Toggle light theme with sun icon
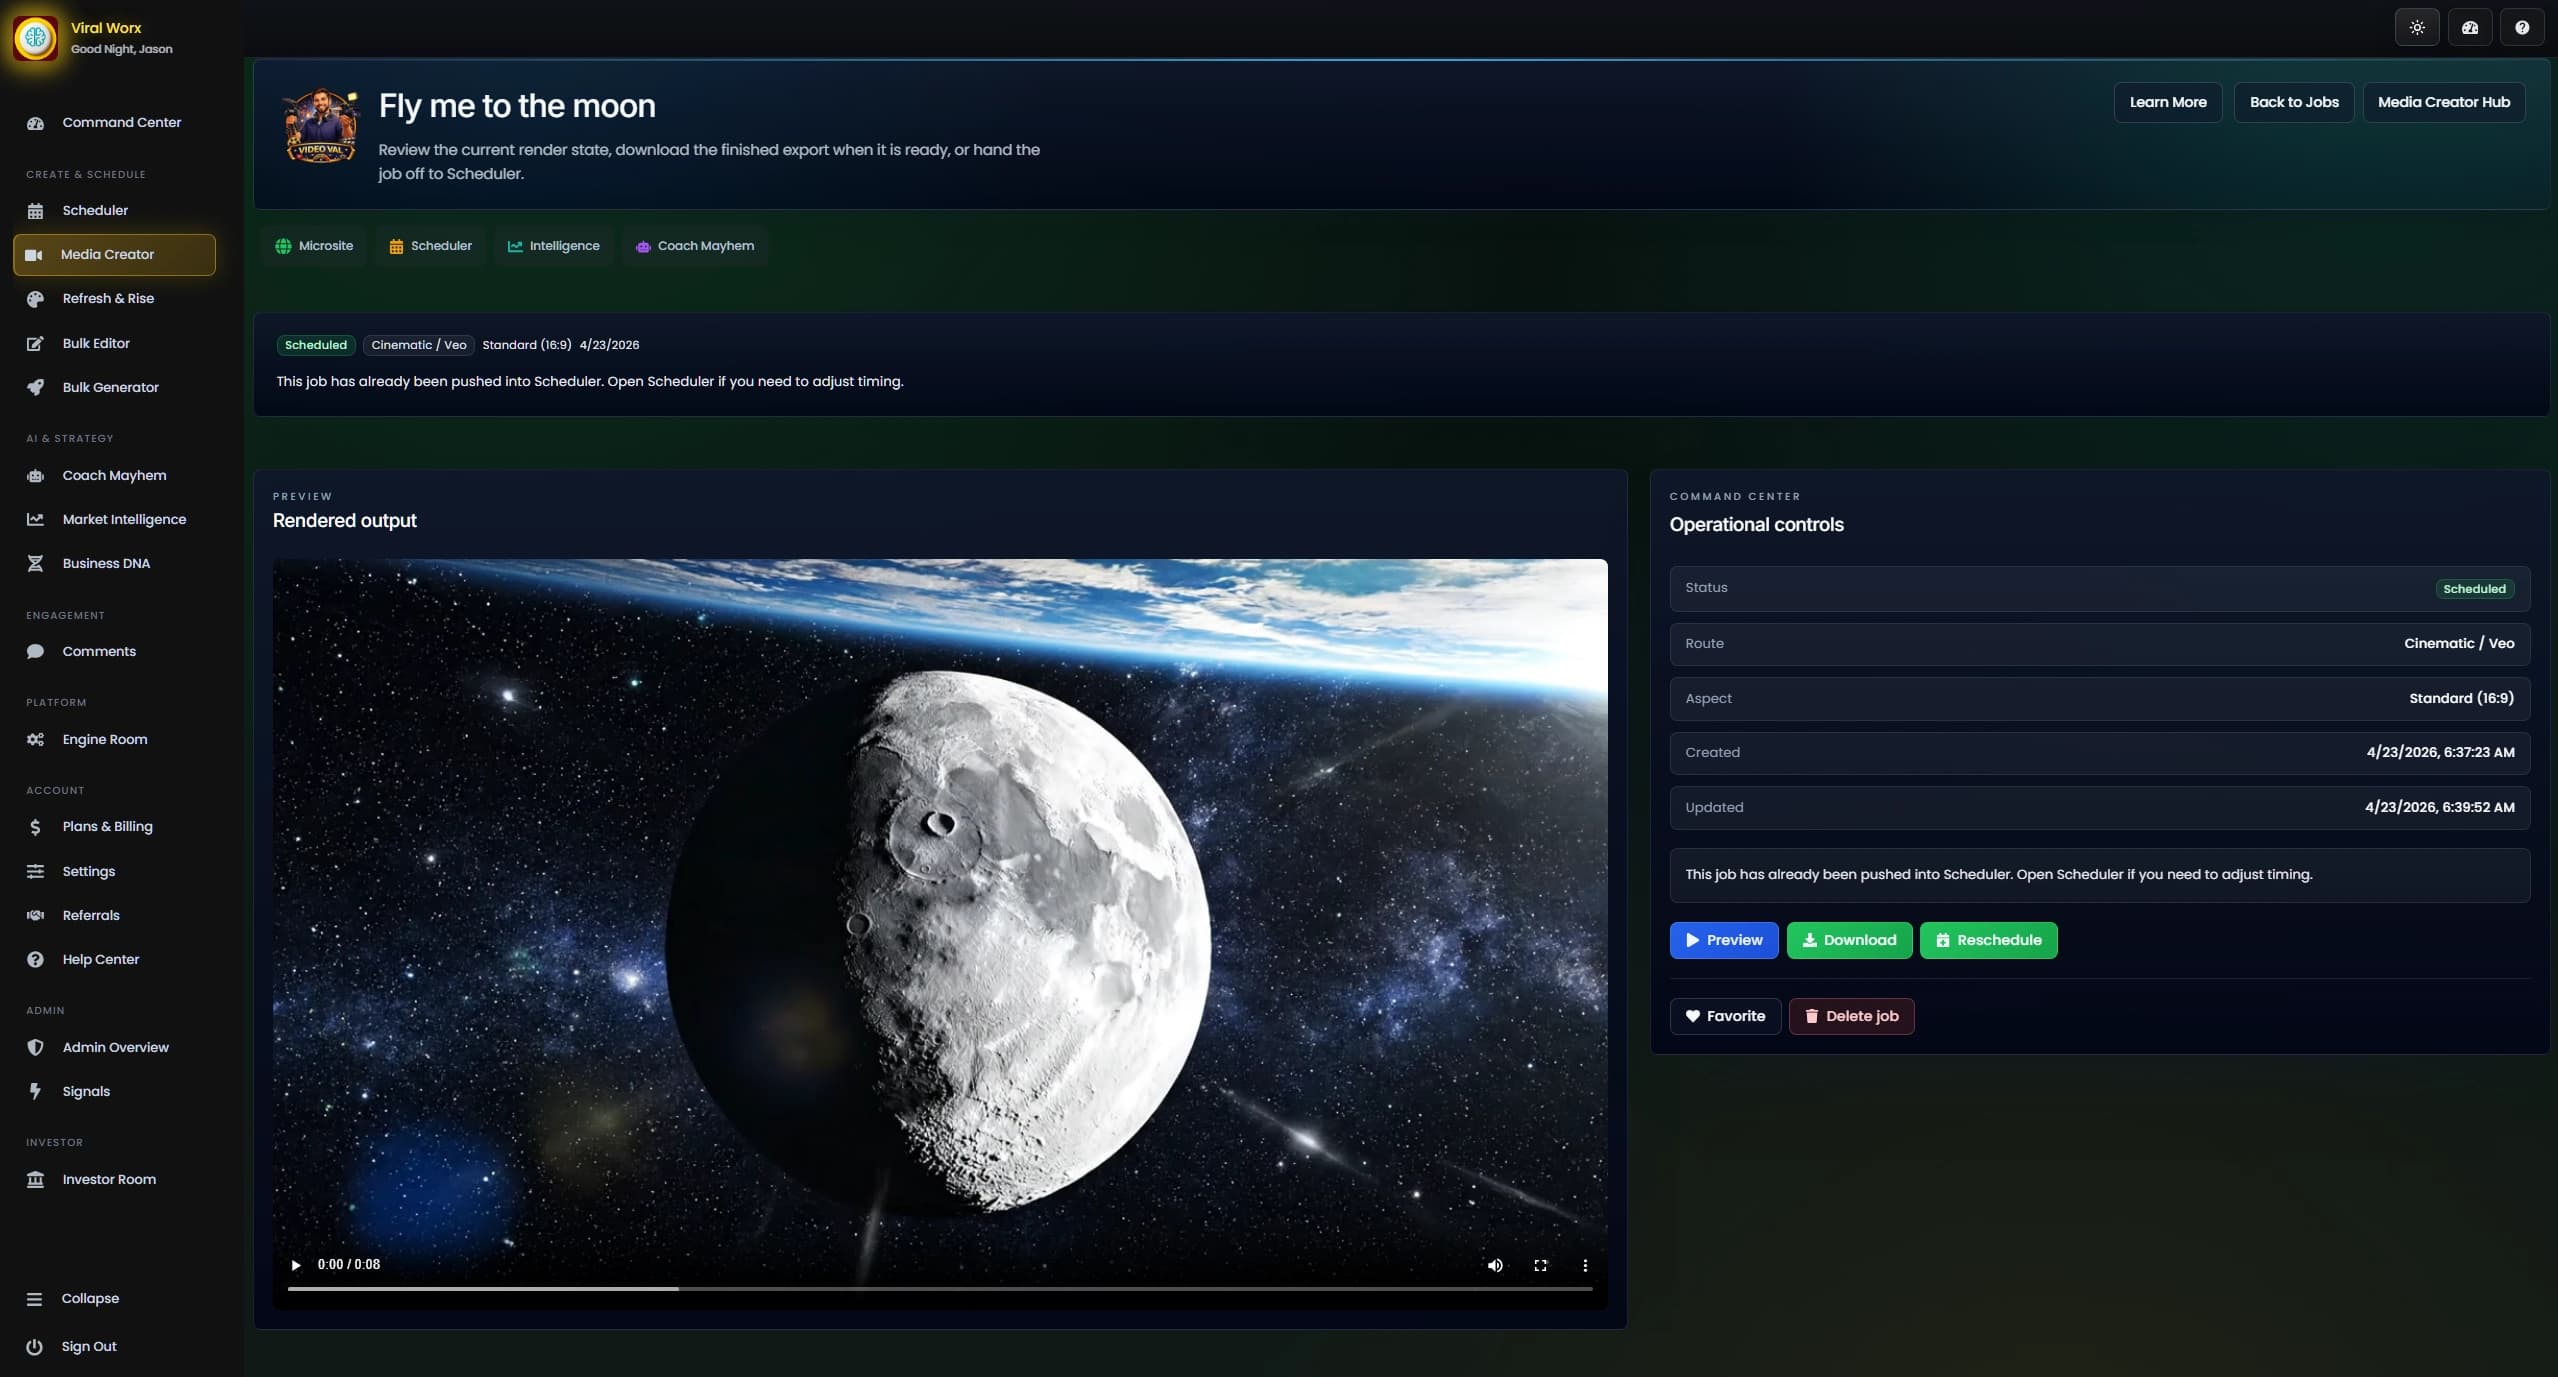Image resolution: width=2558 pixels, height=1377 pixels. coord(2417,28)
